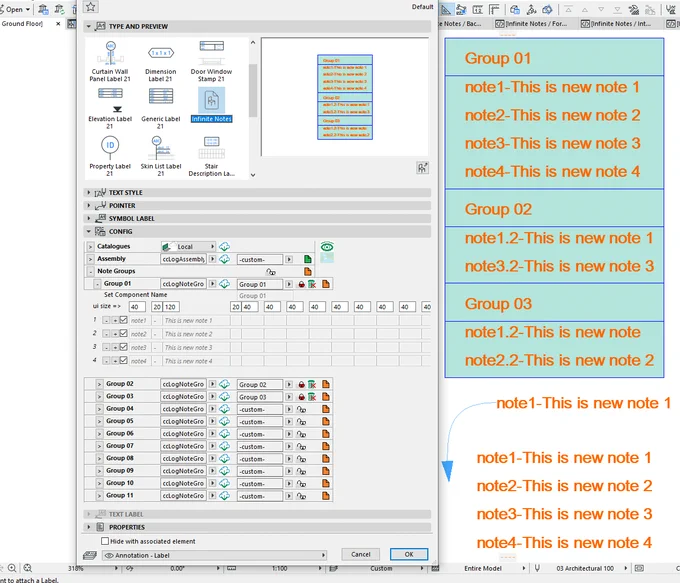
Task: Open the Catalogues Local dropdown
Action: click(189, 246)
